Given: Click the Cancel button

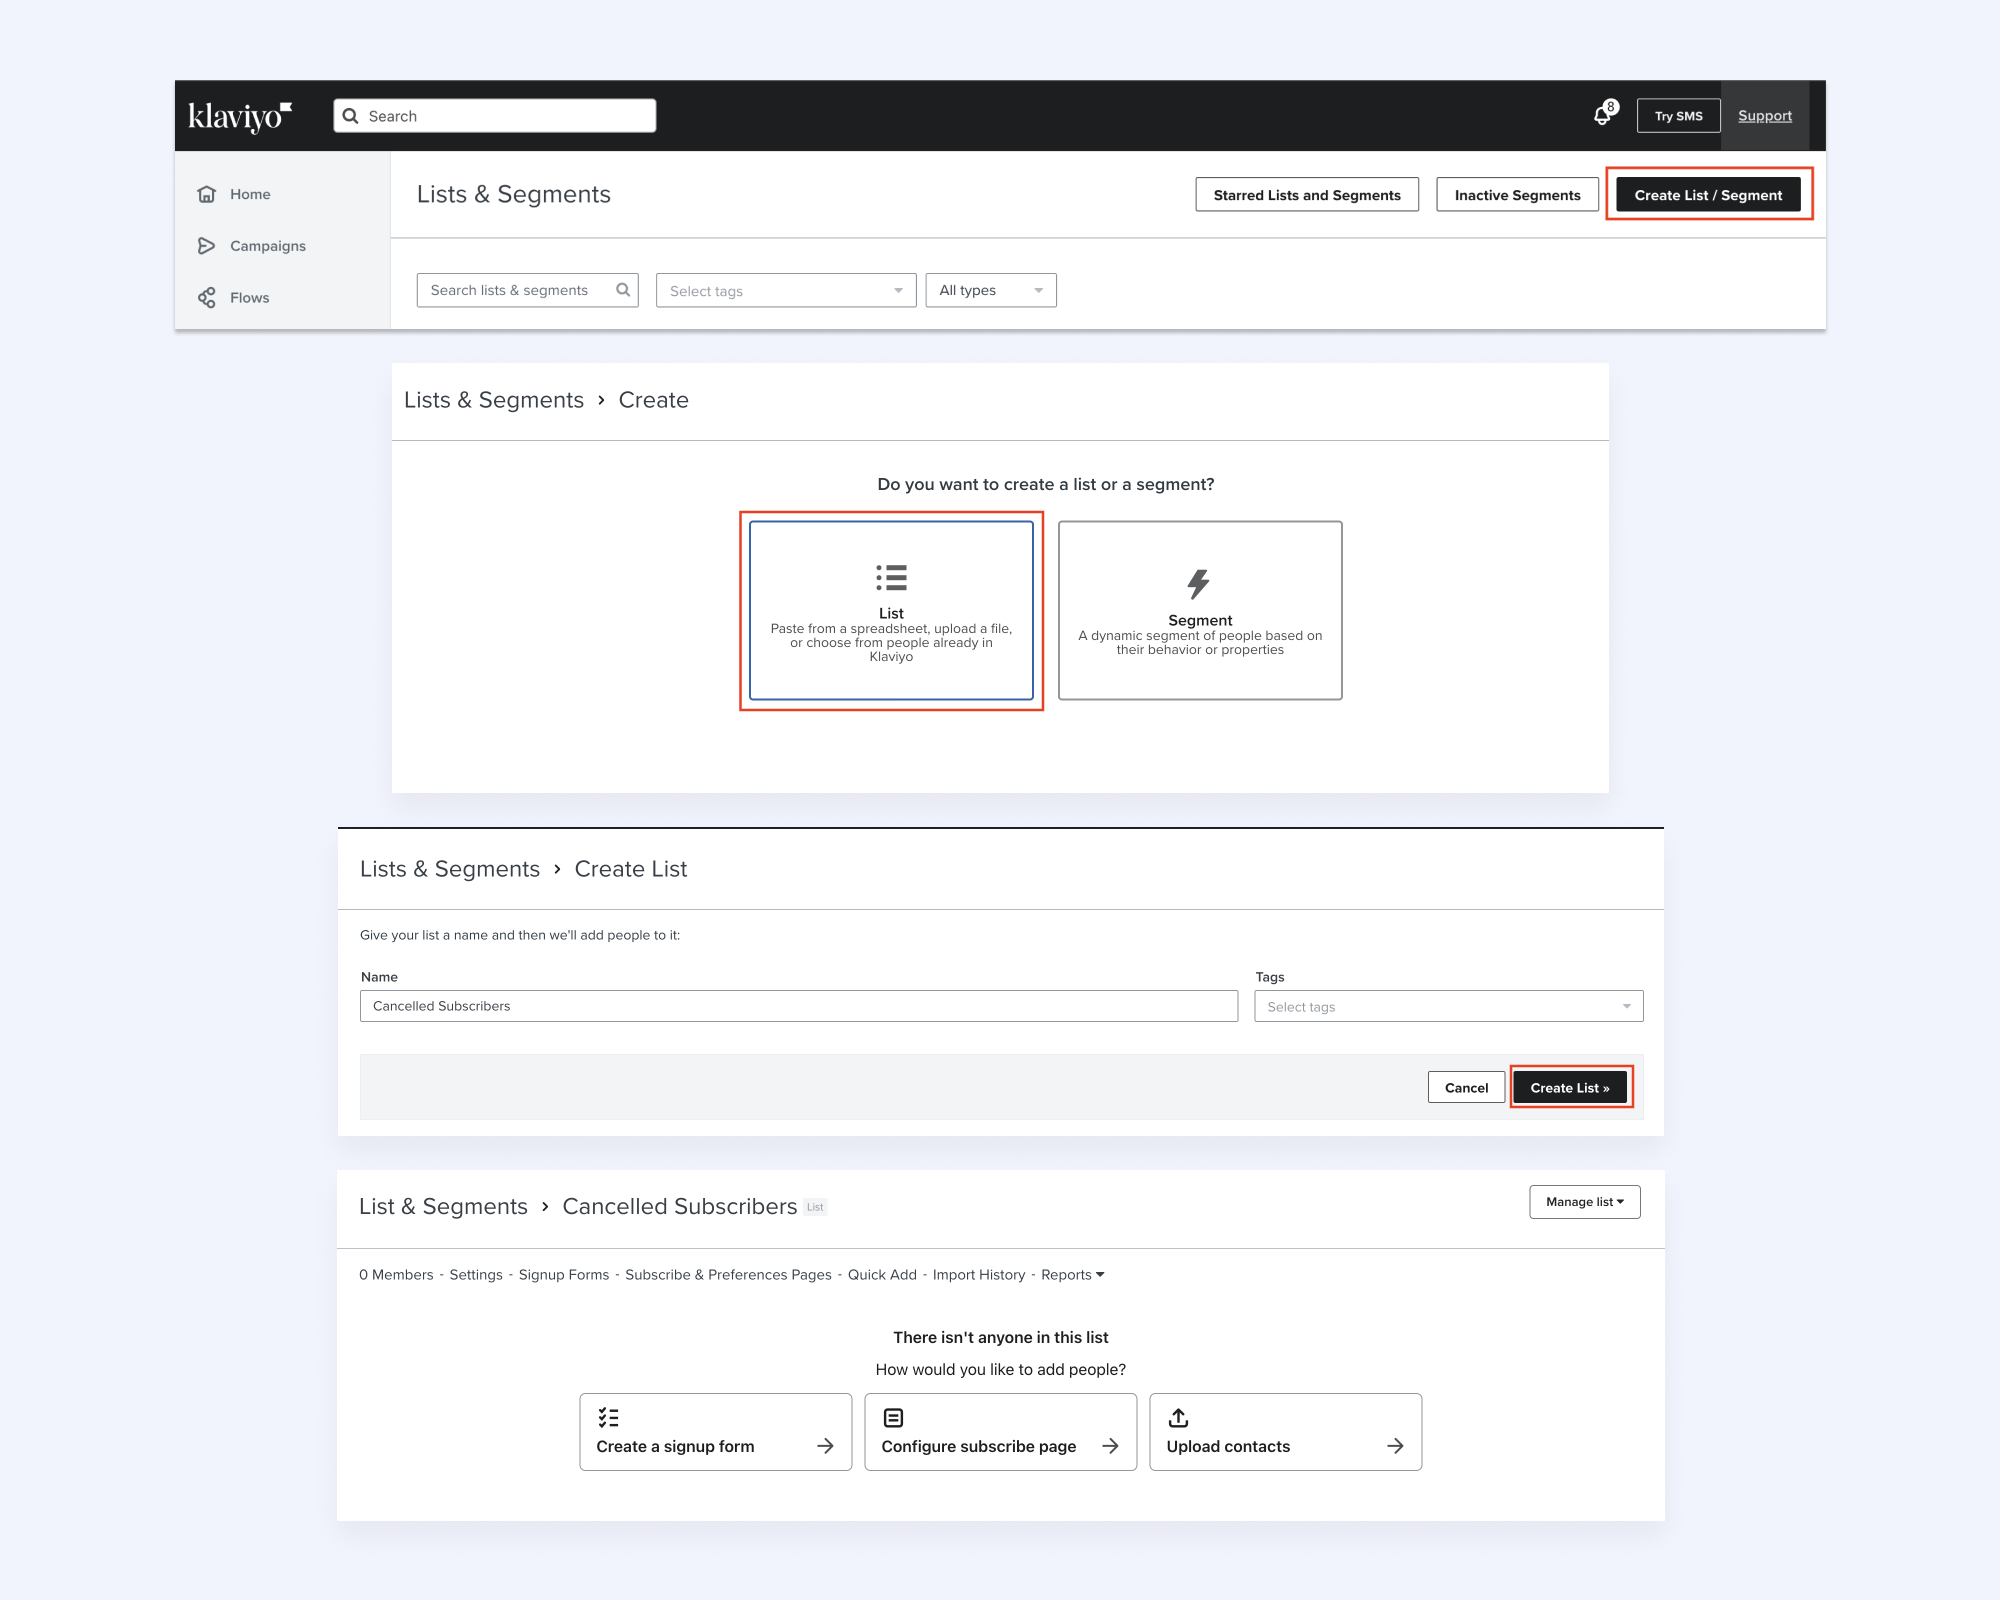Looking at the screenshot, I should point(1466,1087).
